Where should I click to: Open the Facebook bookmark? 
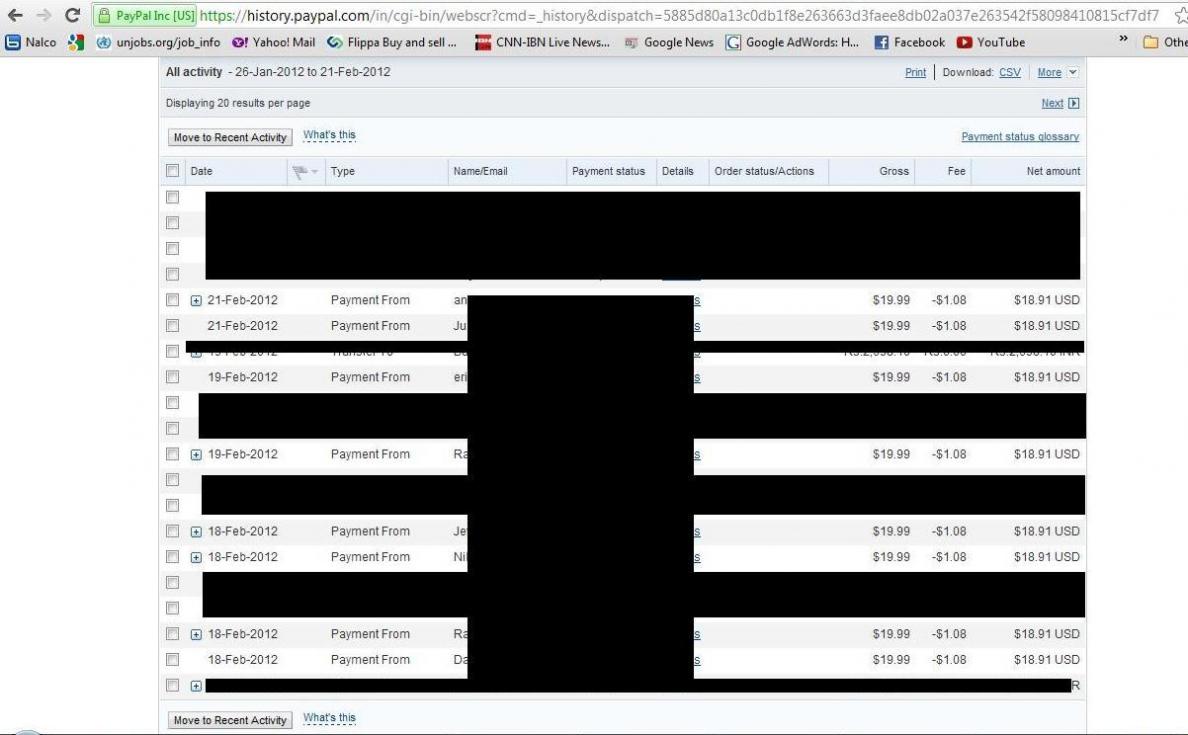(909, 42)
